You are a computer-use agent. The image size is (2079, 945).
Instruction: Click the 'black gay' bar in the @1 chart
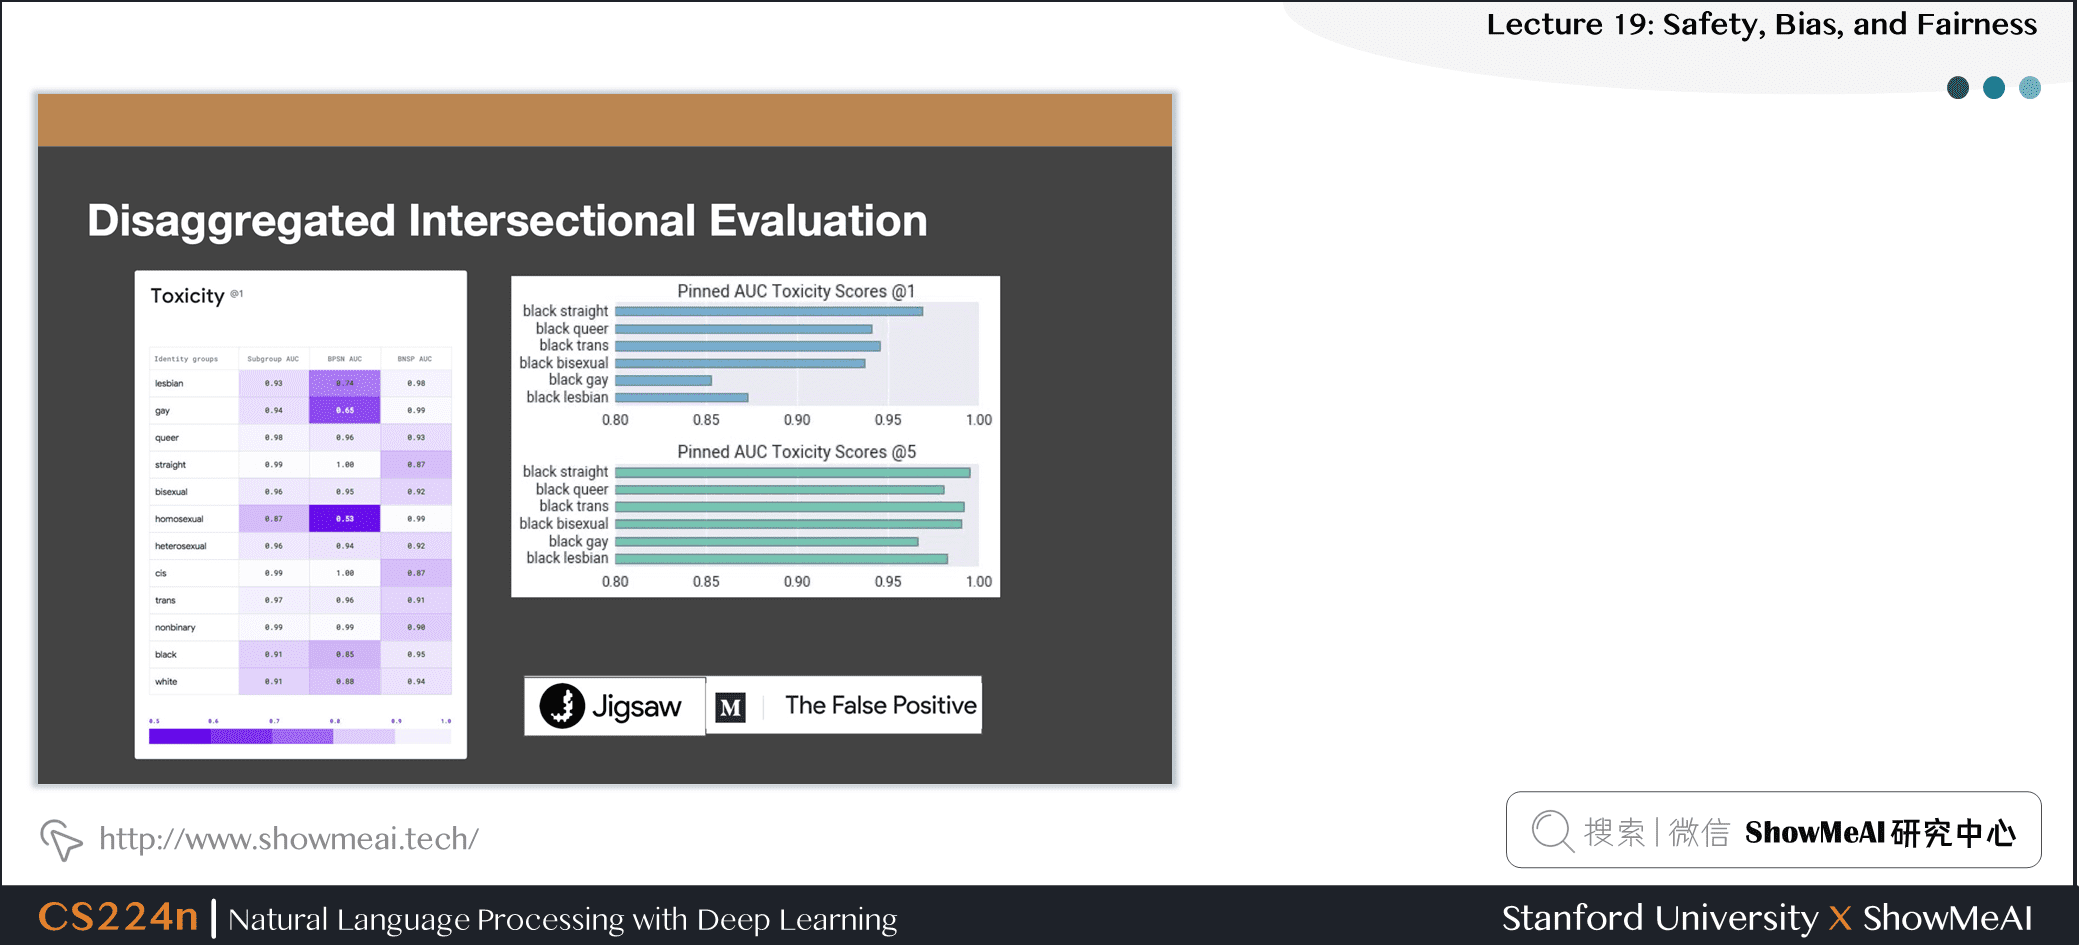pos(663,380)
